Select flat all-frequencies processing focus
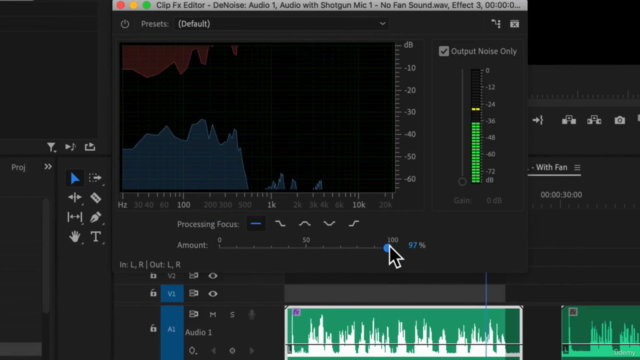The width and height of the screenshot is (640, 360). point(256,224)
